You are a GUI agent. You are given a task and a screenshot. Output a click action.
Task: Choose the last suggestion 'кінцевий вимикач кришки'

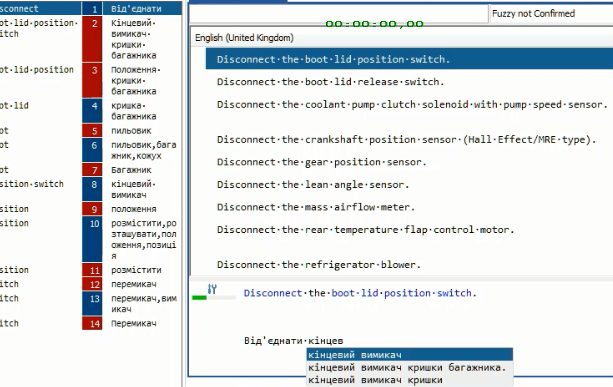(x=410, y=380)
